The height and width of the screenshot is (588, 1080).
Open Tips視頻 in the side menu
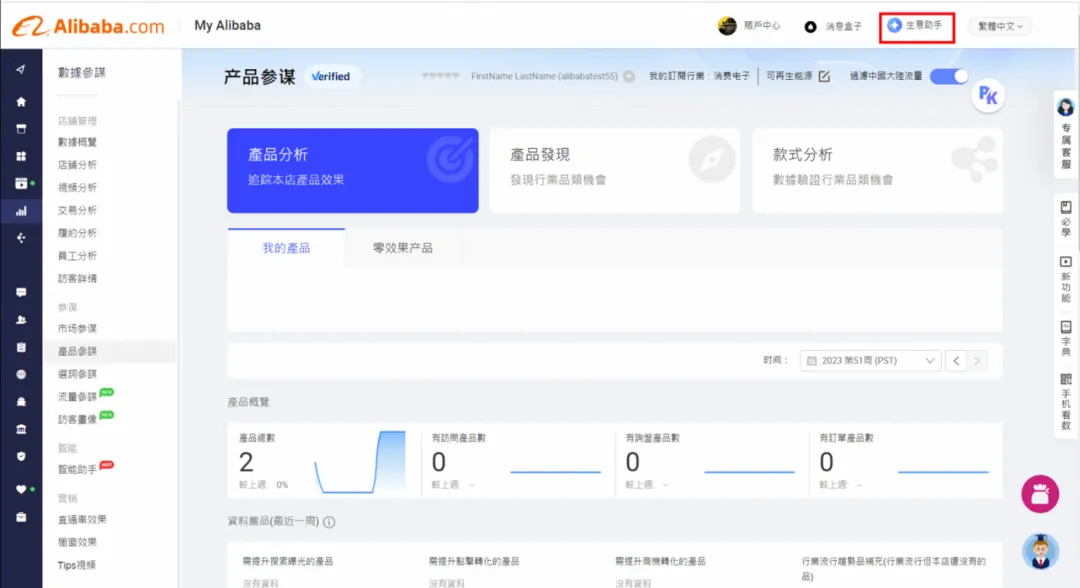click(x=76, y=565)
